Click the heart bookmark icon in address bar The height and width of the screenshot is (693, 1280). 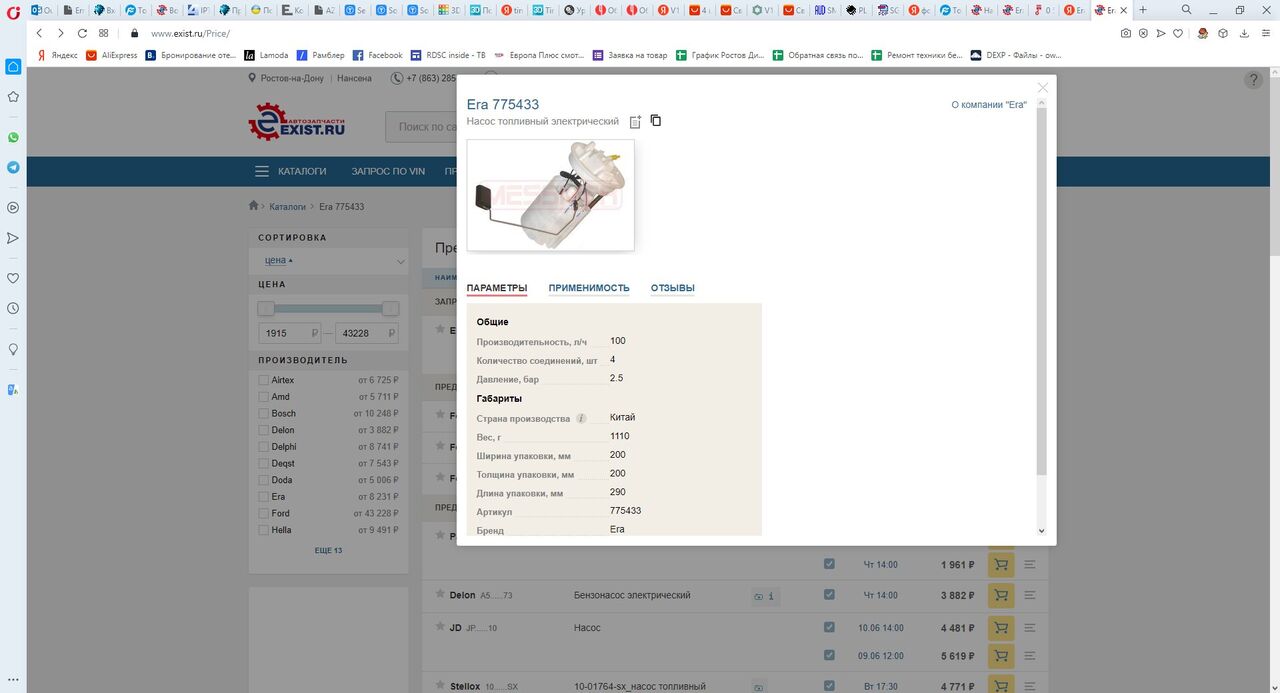tap(1178, 33)
